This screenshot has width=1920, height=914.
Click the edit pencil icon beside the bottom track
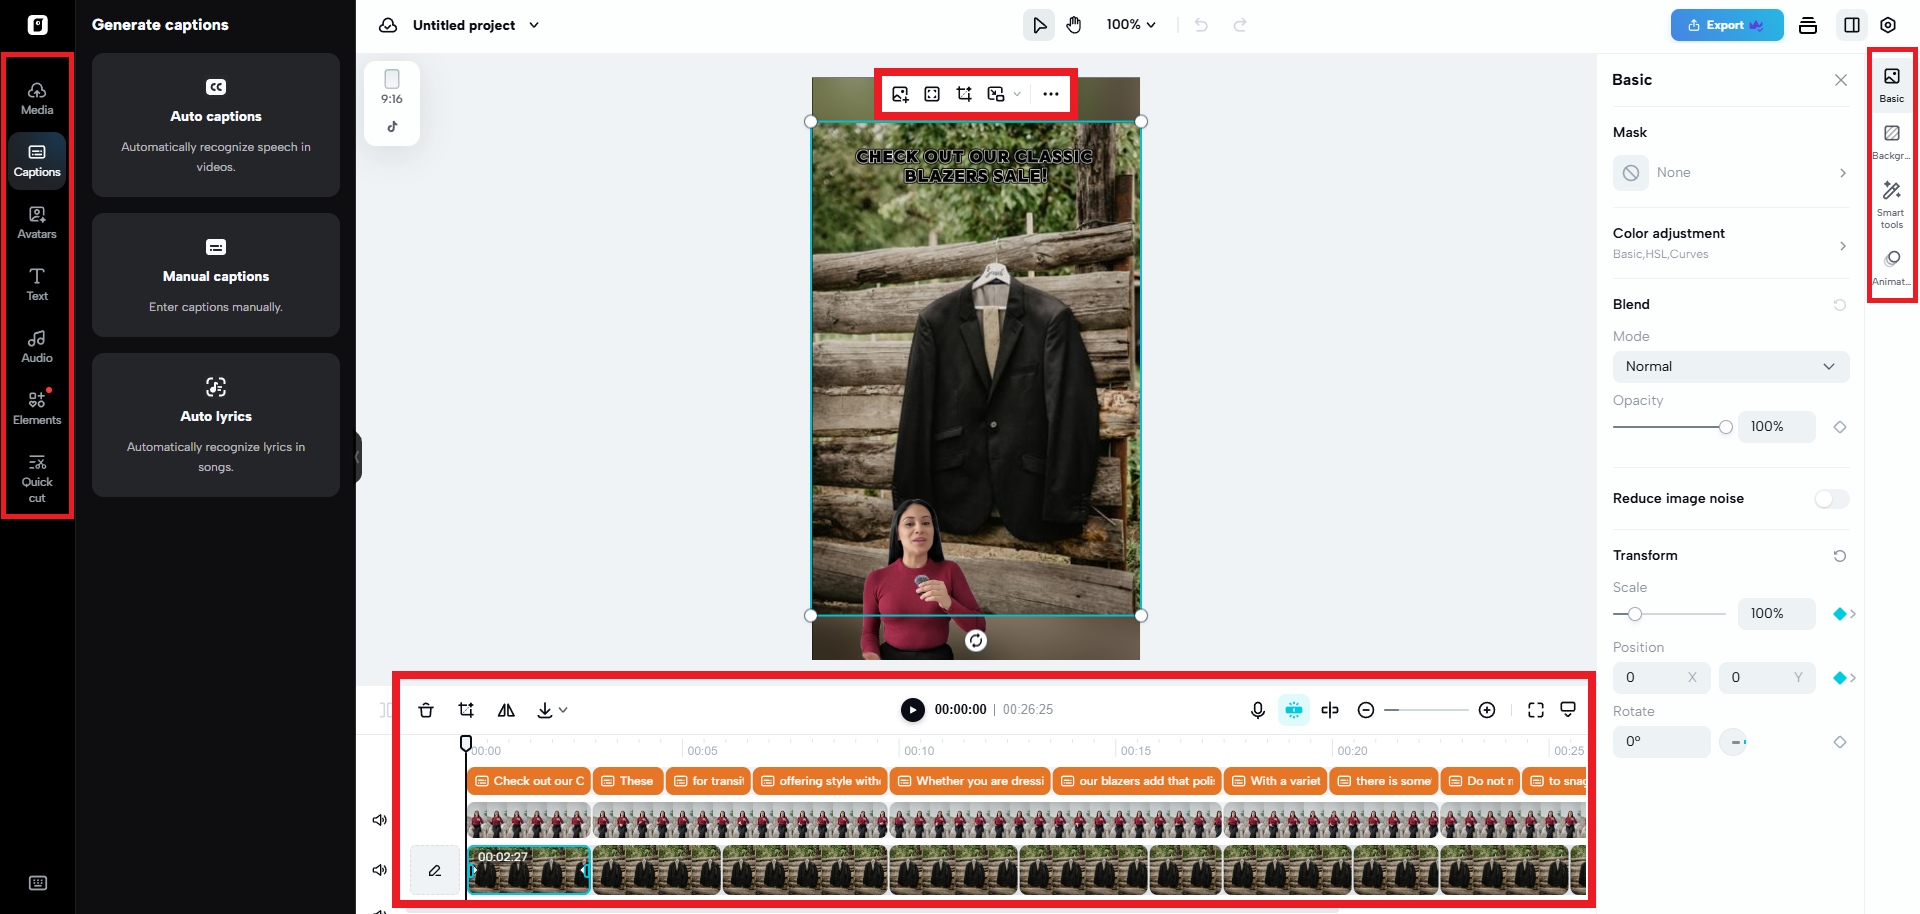(435, 871)
